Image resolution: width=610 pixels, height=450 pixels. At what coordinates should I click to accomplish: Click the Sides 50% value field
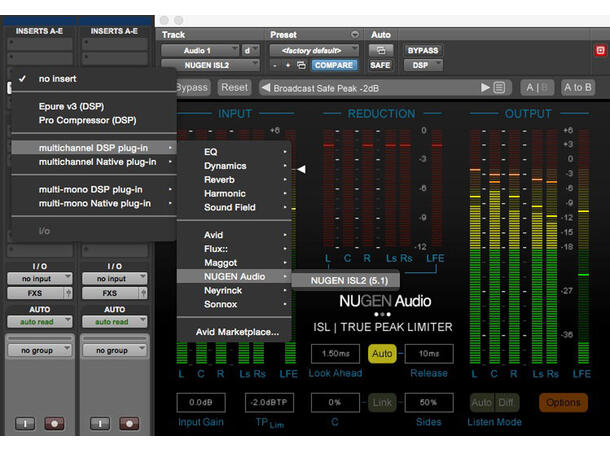click(x=429, y=403)
